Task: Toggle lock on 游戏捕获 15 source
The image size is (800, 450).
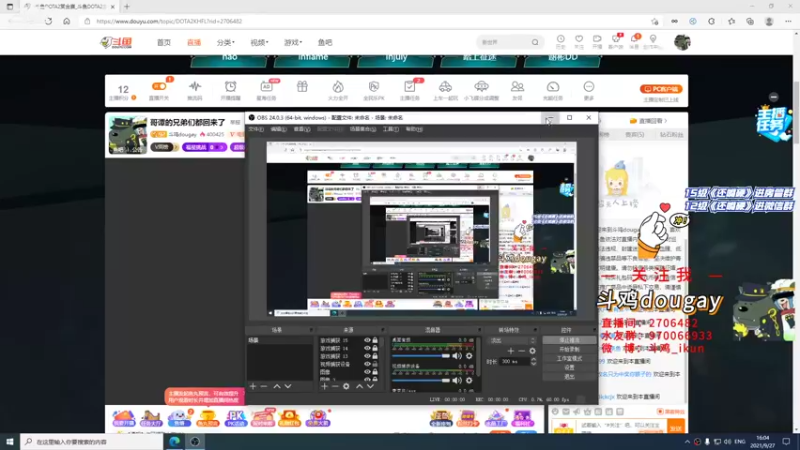Action: (375, 340)
